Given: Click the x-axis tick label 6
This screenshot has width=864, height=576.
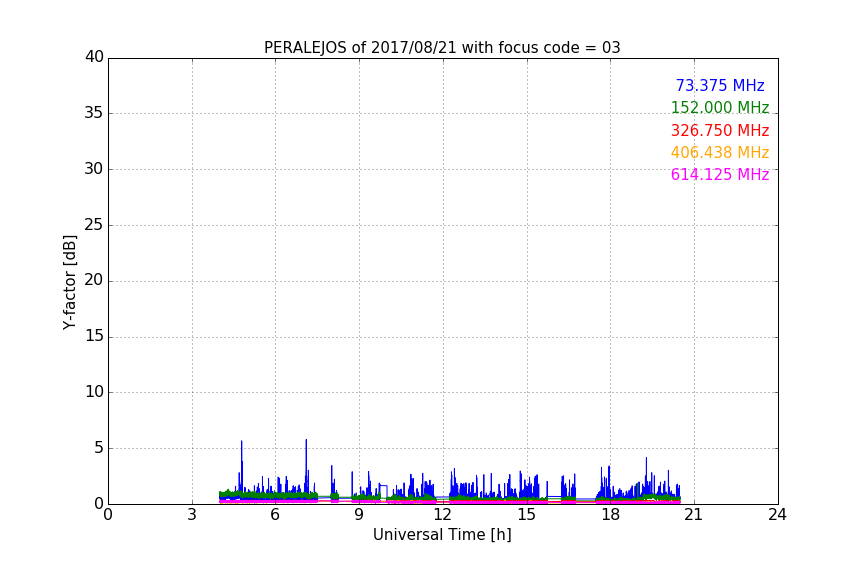Looking at the screenshot, I should pos(275,515).
